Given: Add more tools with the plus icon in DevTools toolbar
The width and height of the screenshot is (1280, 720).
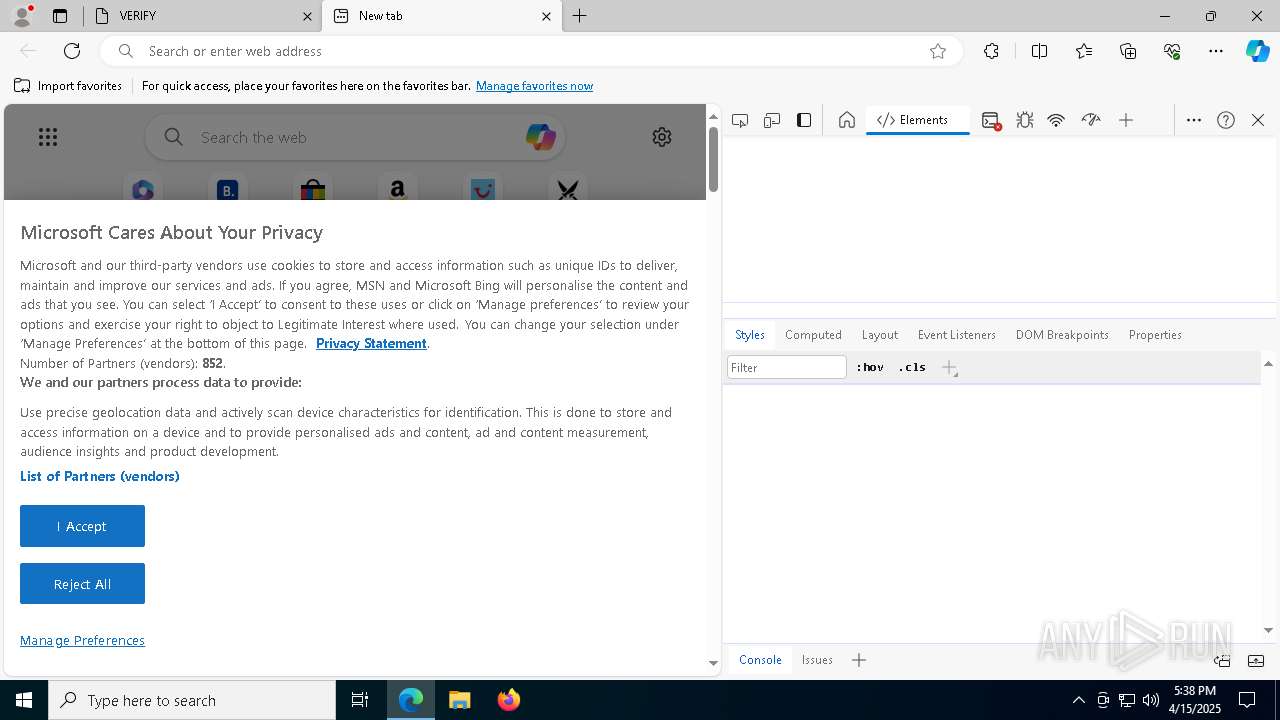Looking at the screenshot, I should point(1126,120).
